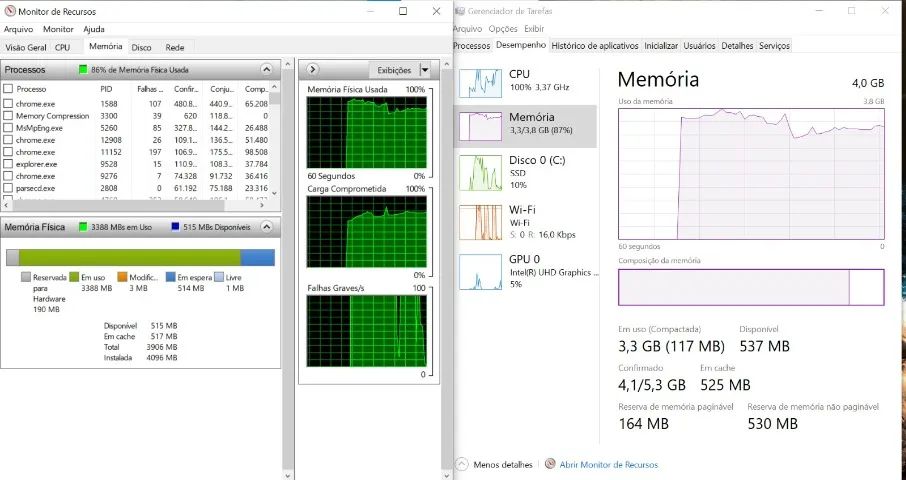Screen dimensions: 906x480
Task: Check the chrome.exe PID 11152 checkbox
Action: [x=8, y=152]
